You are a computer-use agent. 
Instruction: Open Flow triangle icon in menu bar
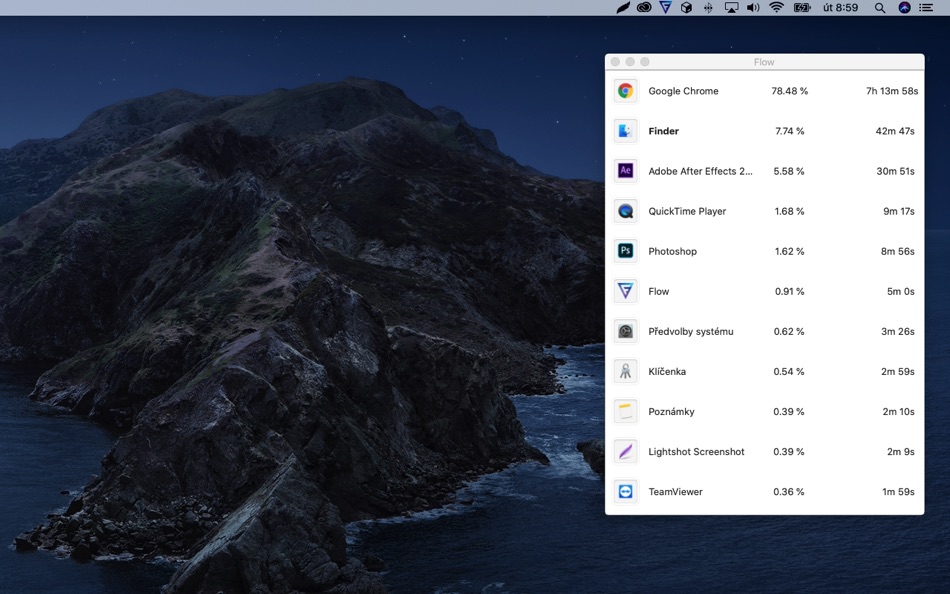pos(665,8)
